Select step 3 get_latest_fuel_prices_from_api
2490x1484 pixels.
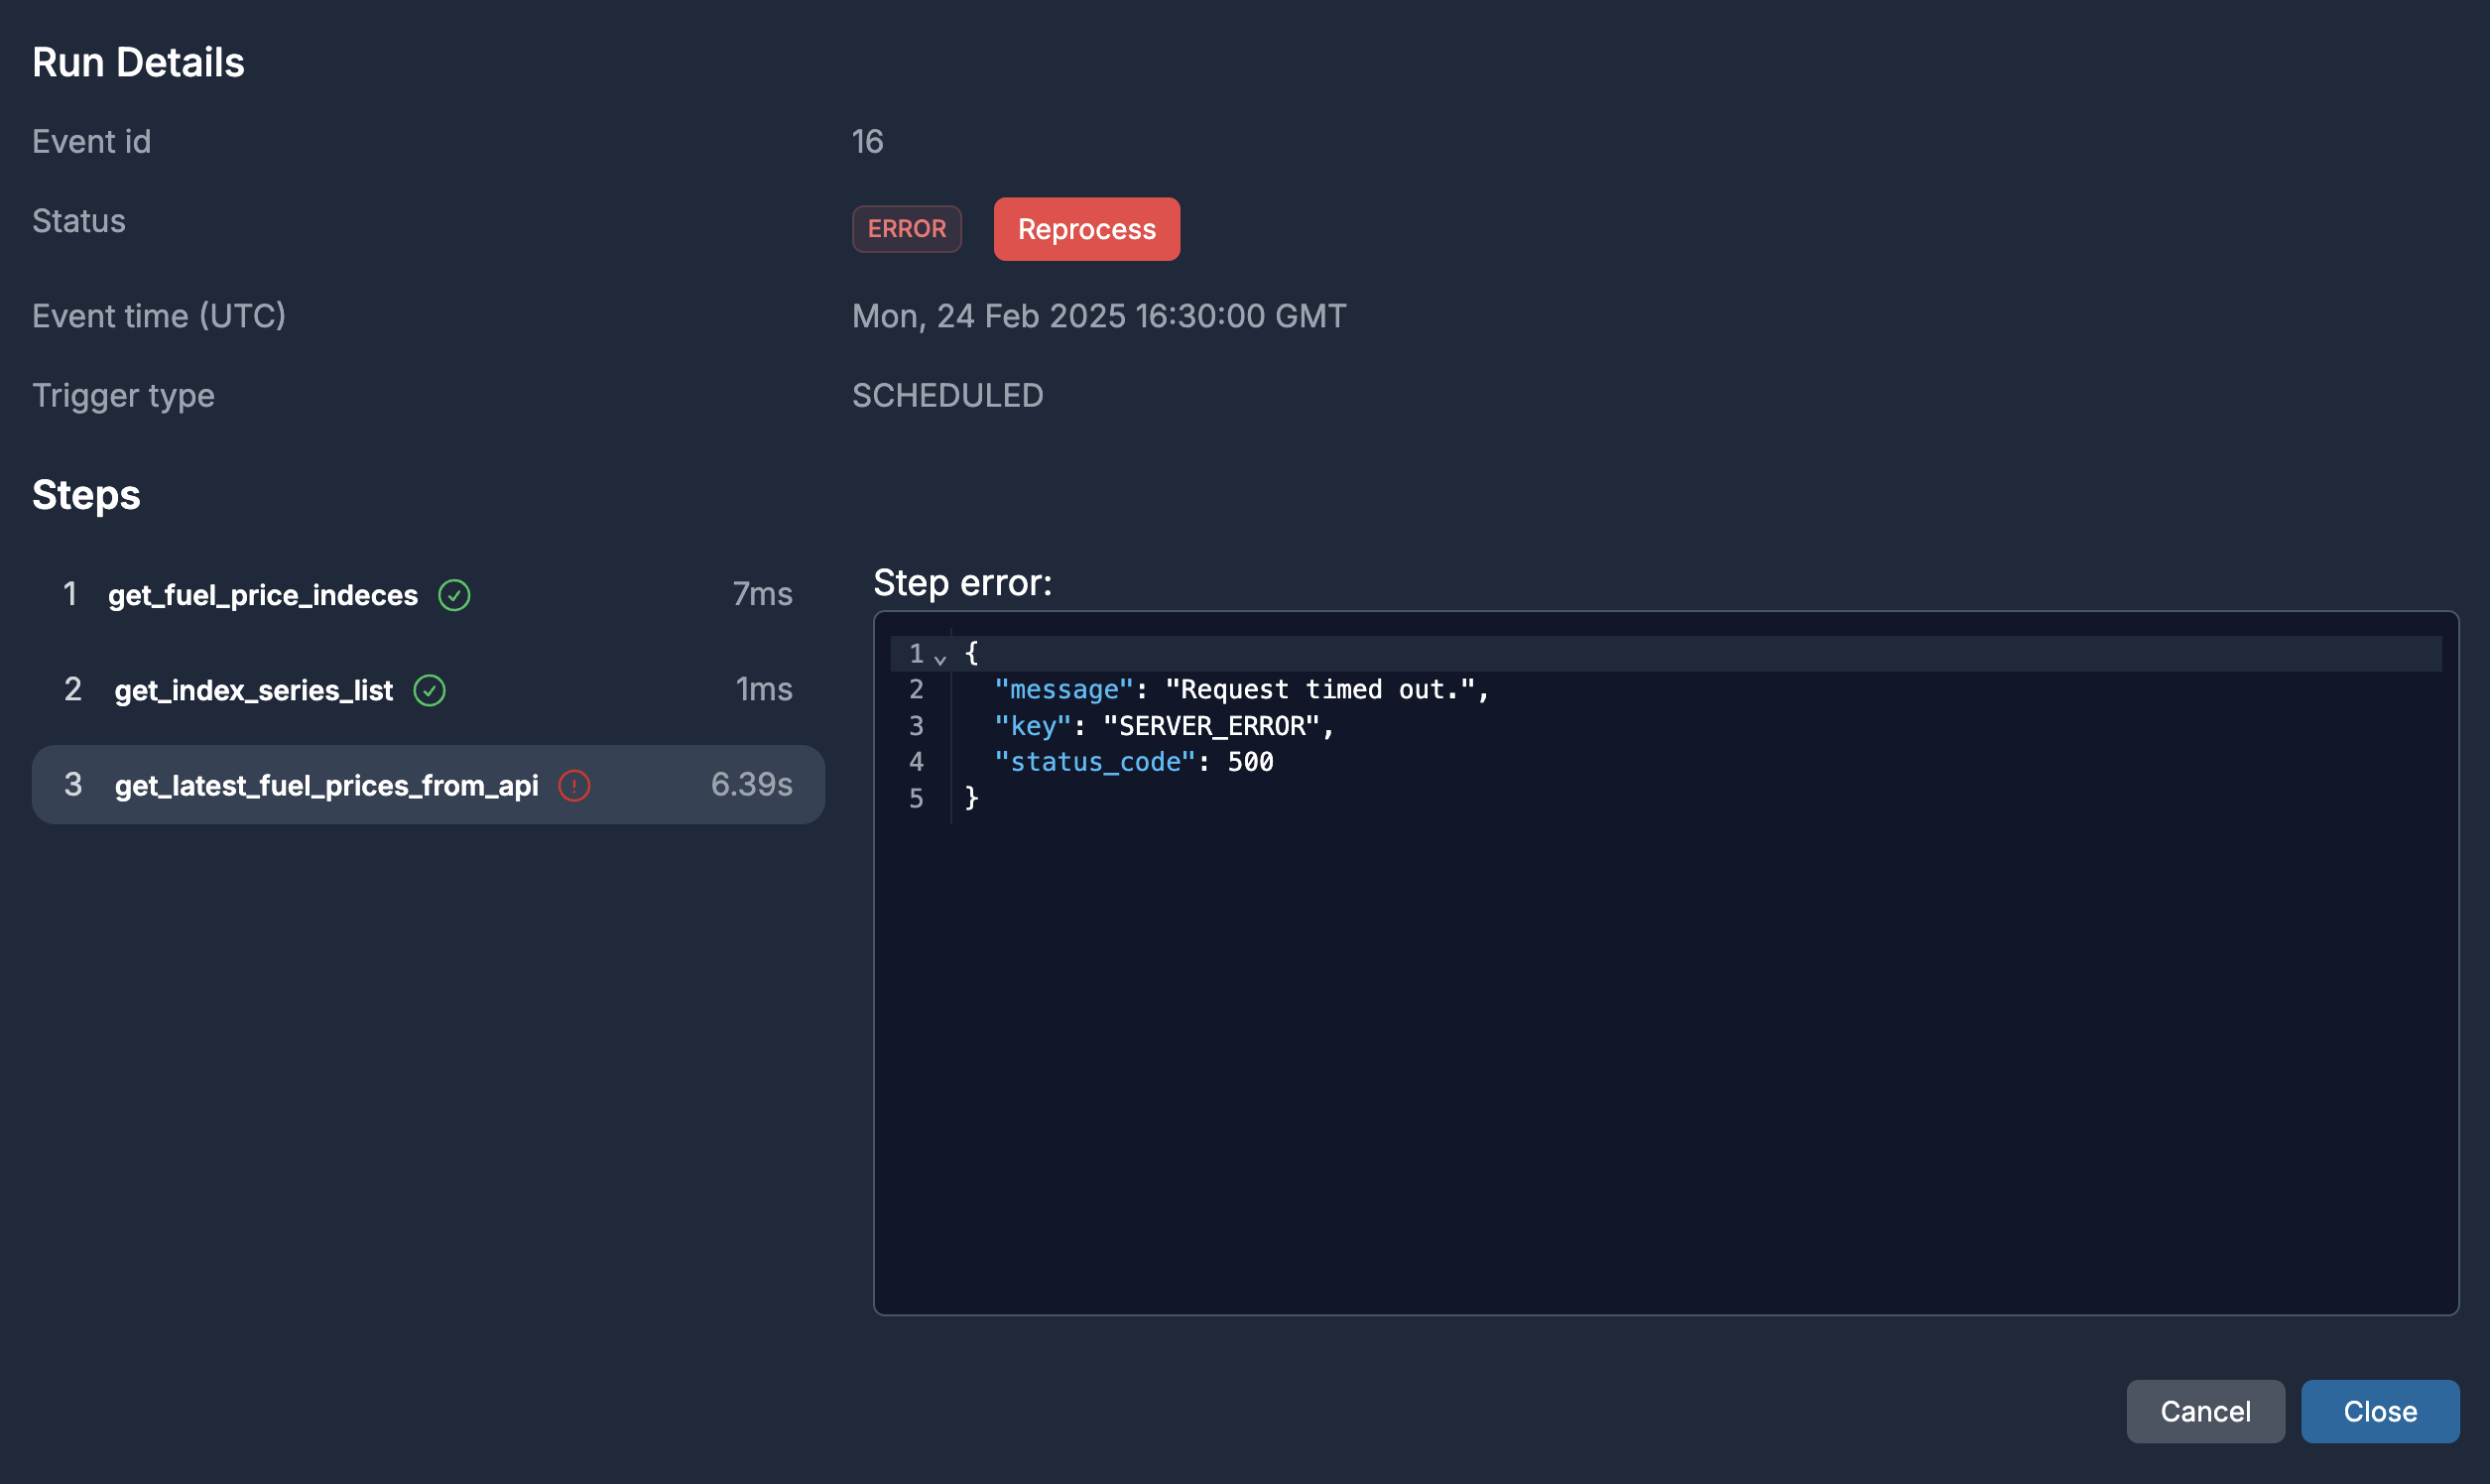tap(327, 786)
